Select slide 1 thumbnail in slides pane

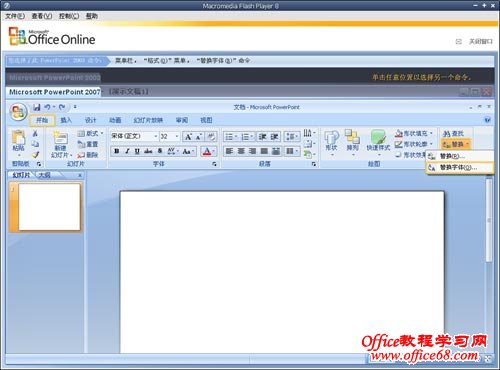(x=50, y=207)
